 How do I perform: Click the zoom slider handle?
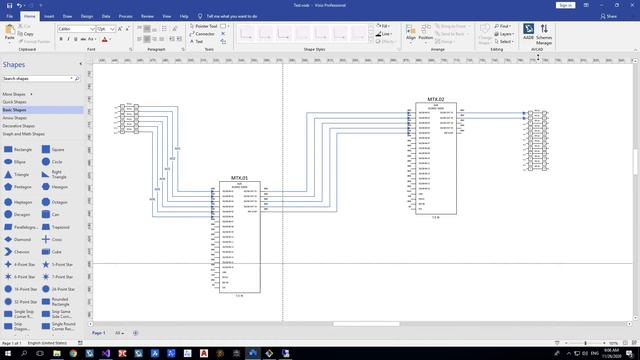tap(585, 343)
